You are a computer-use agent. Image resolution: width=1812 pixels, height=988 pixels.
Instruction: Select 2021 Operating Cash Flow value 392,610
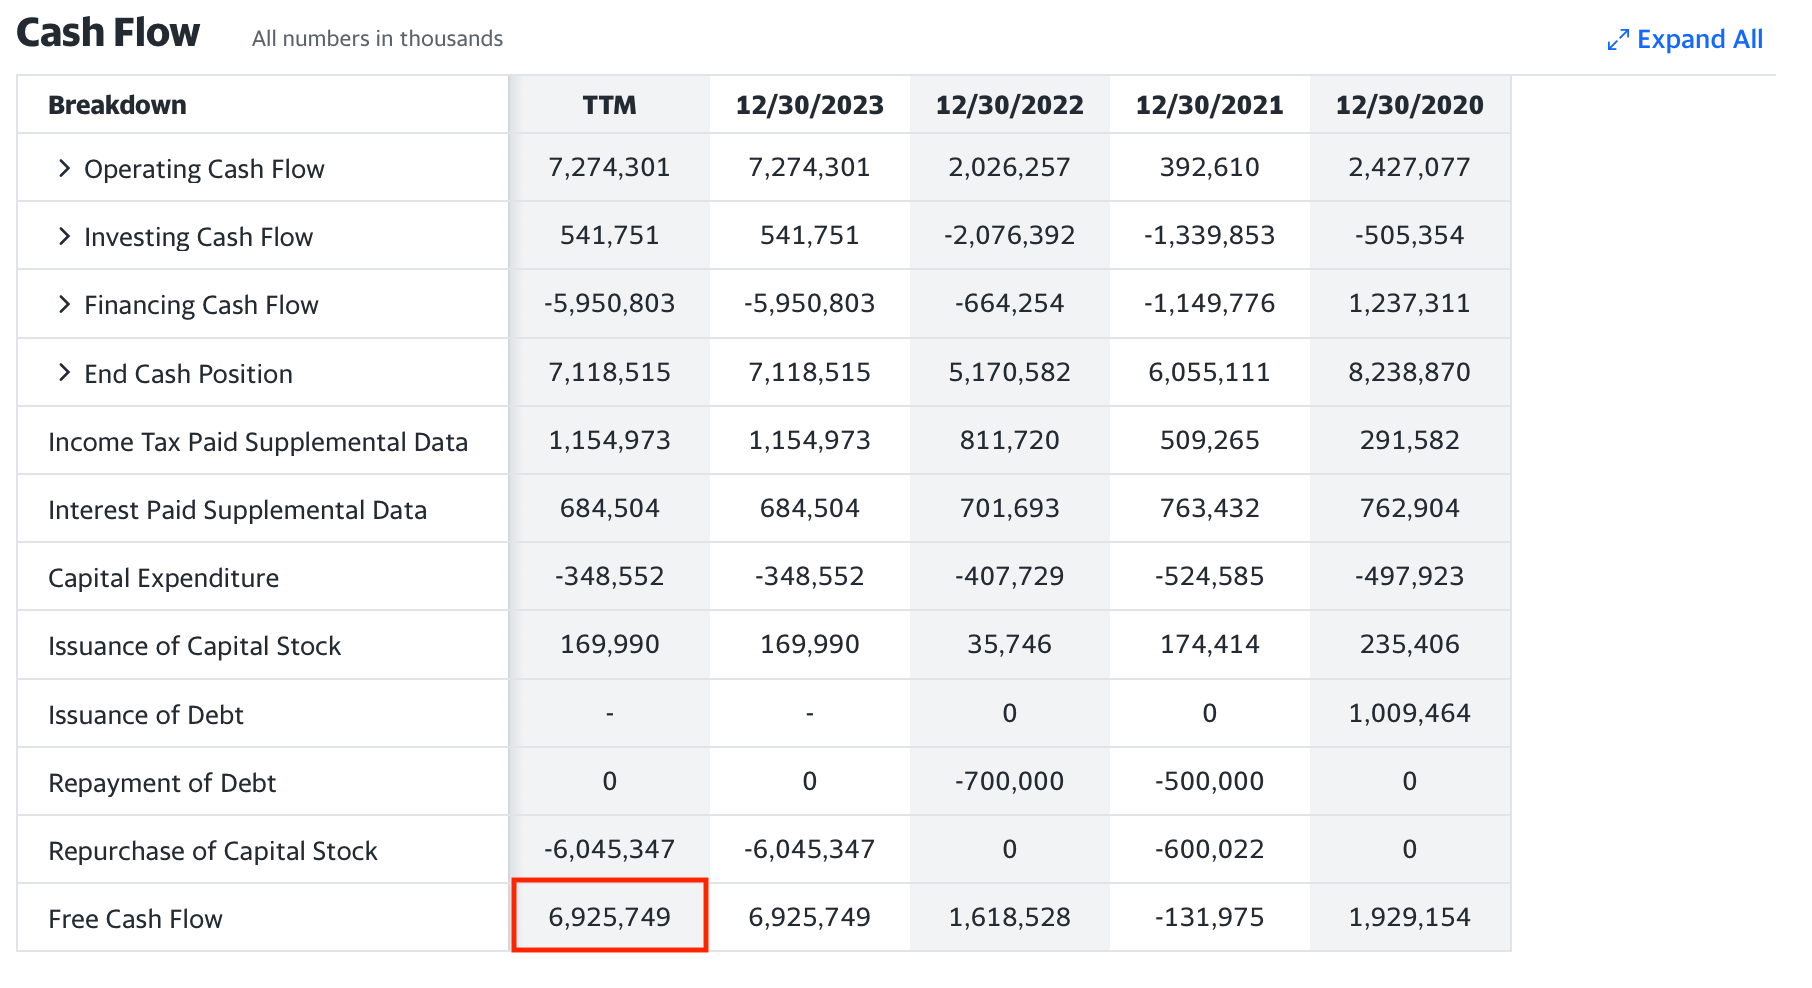coord(1209,167)
